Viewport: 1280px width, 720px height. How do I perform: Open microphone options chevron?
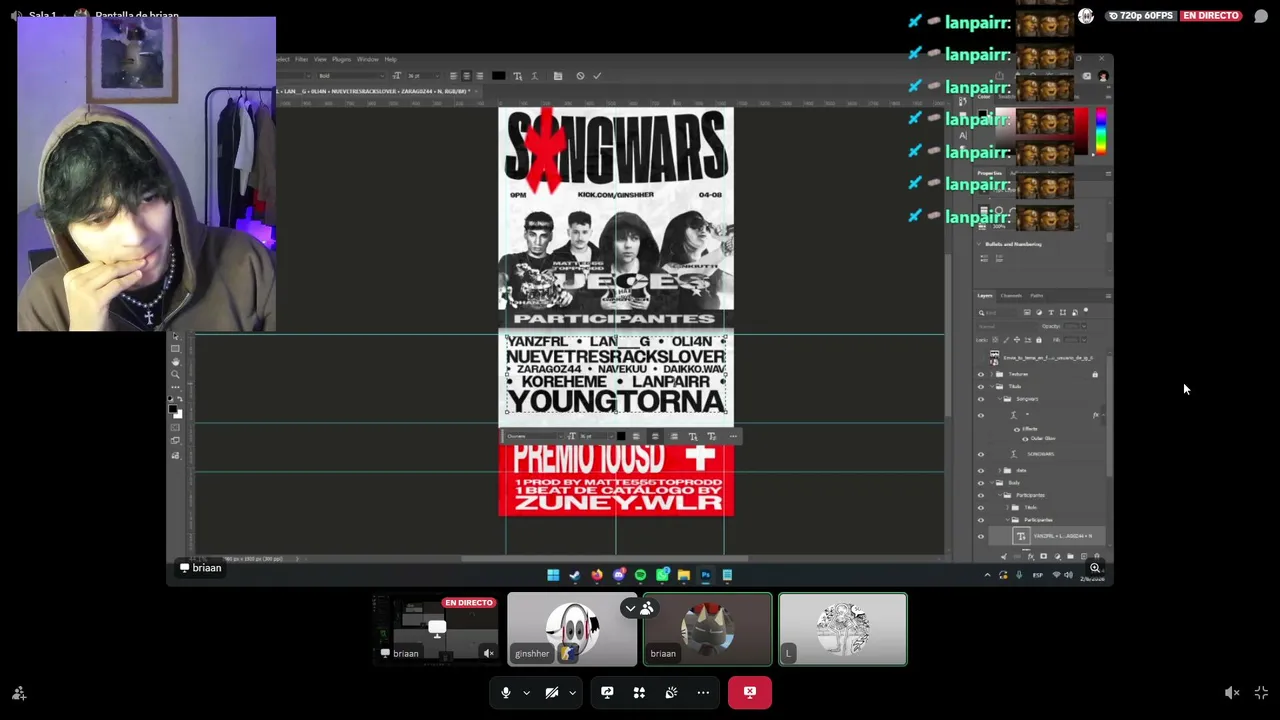click(x=526, y=692)
